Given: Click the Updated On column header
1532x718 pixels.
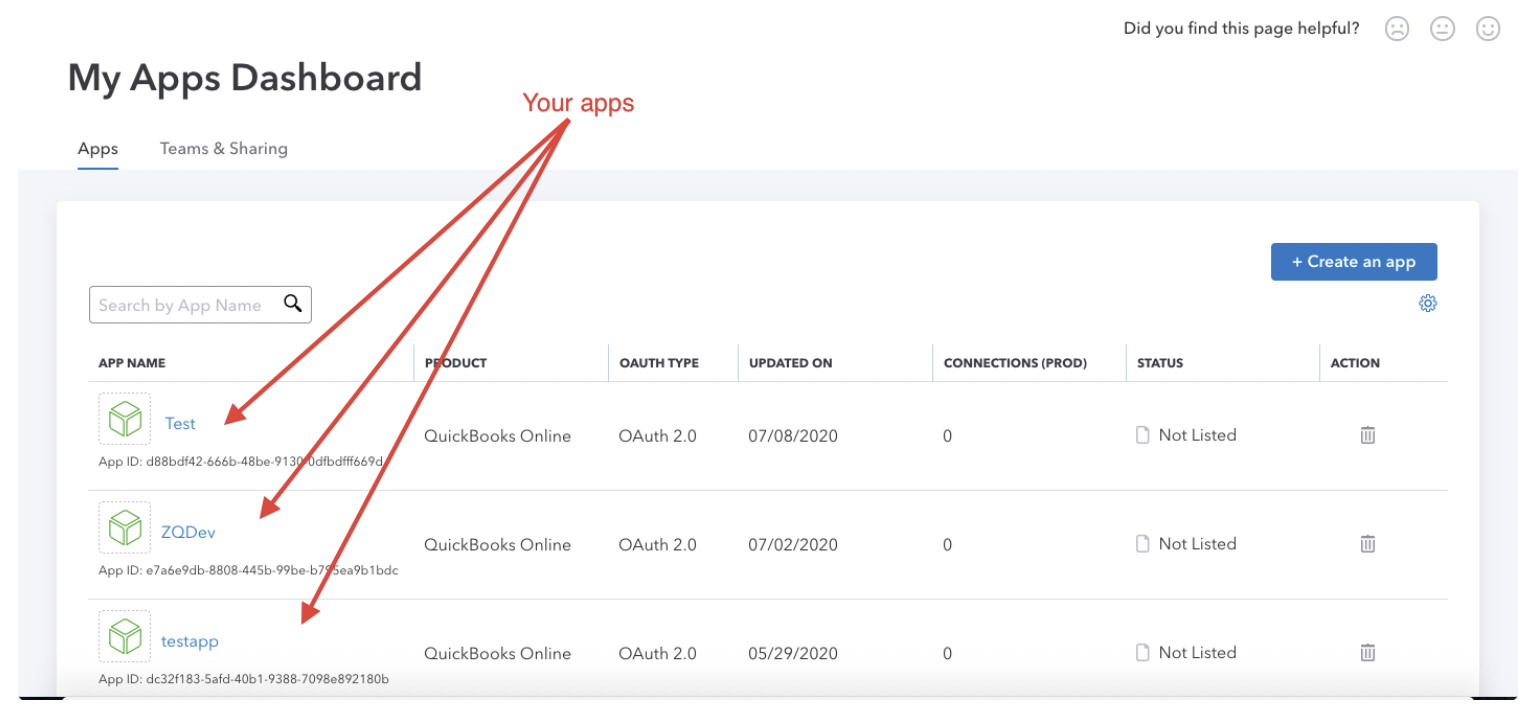Looking at the screenshot, I should [x=791, y=363].
